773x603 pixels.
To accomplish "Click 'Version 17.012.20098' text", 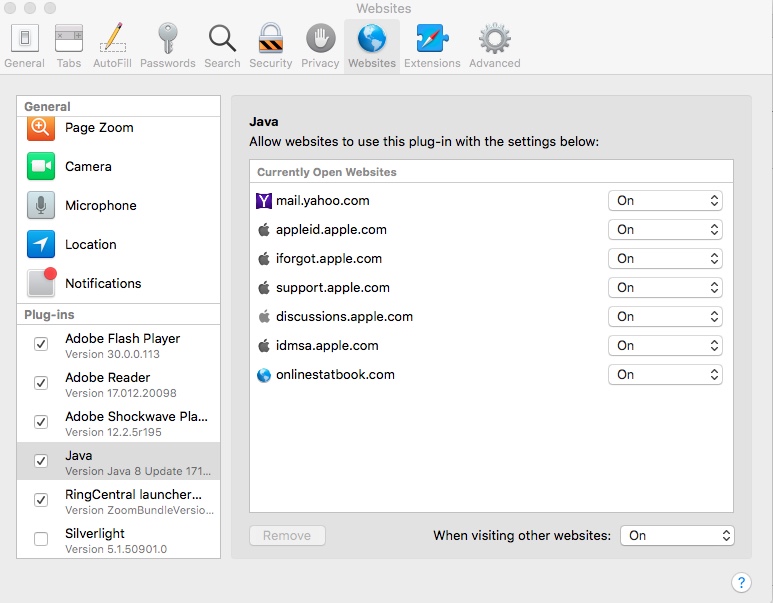I will 121,393.
